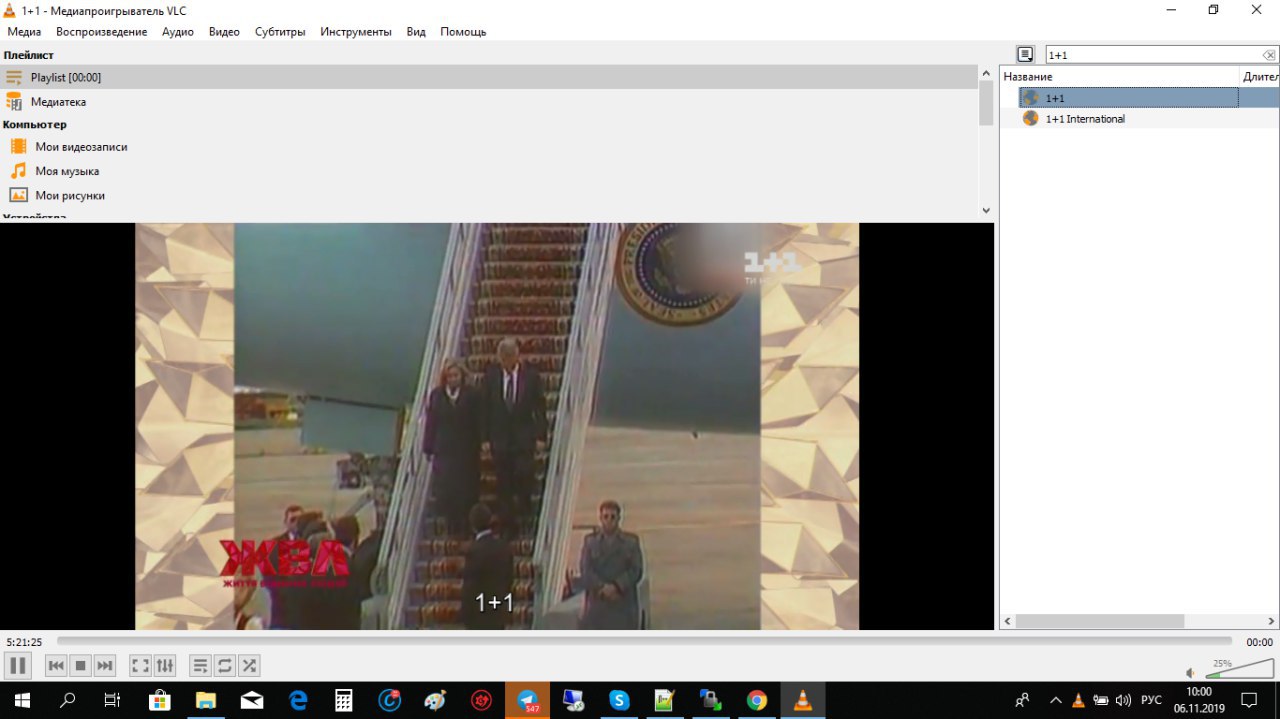Viewport: 1280px width, 719px height.
Task: Click the Playlist list icon
Action: pyautogui.click(x=14, y=77)
